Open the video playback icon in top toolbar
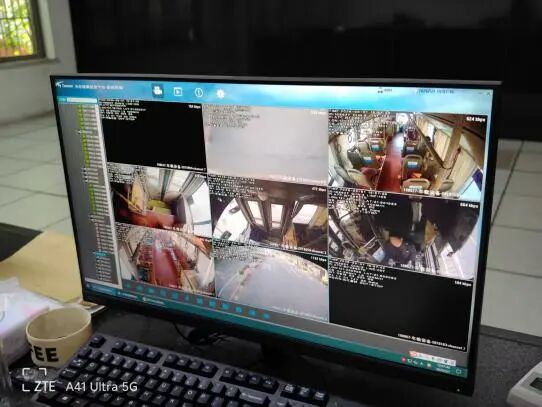The width and height of the screenshot is (542, 407). click(x=178, y=92)
